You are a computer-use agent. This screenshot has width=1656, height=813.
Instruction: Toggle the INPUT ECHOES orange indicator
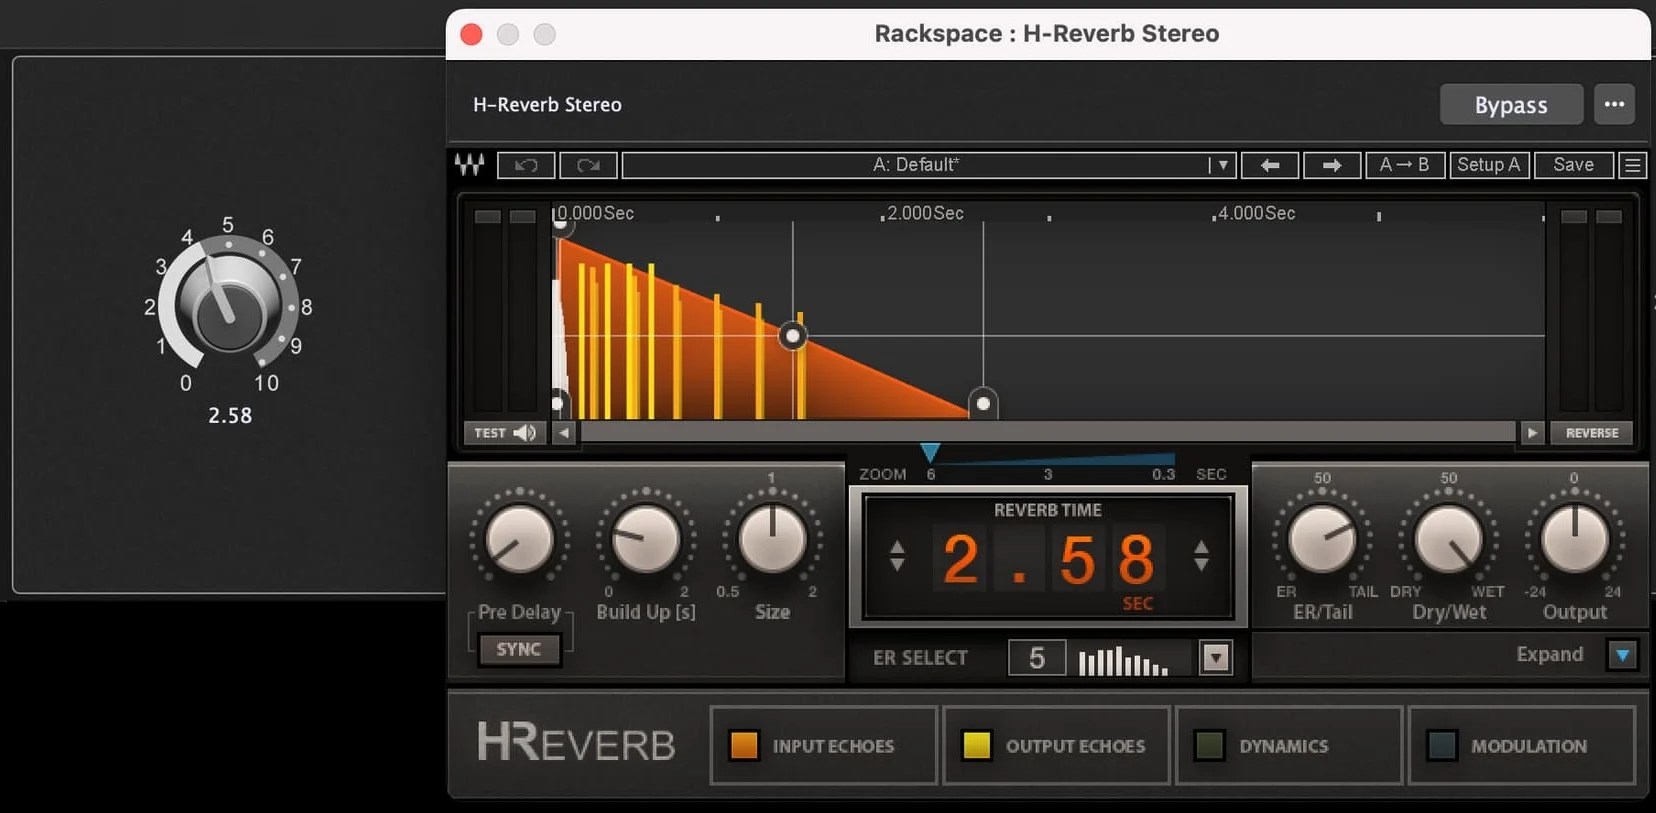[x=744, y=746]
